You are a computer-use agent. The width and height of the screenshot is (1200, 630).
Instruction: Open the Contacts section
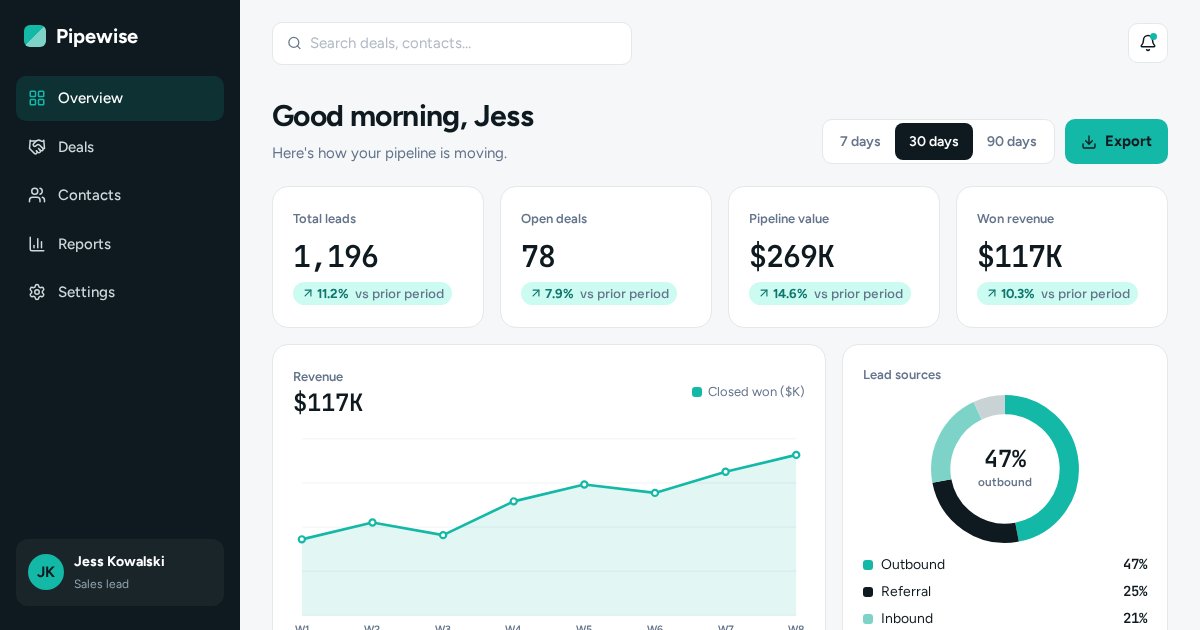[x=120, y=195]
